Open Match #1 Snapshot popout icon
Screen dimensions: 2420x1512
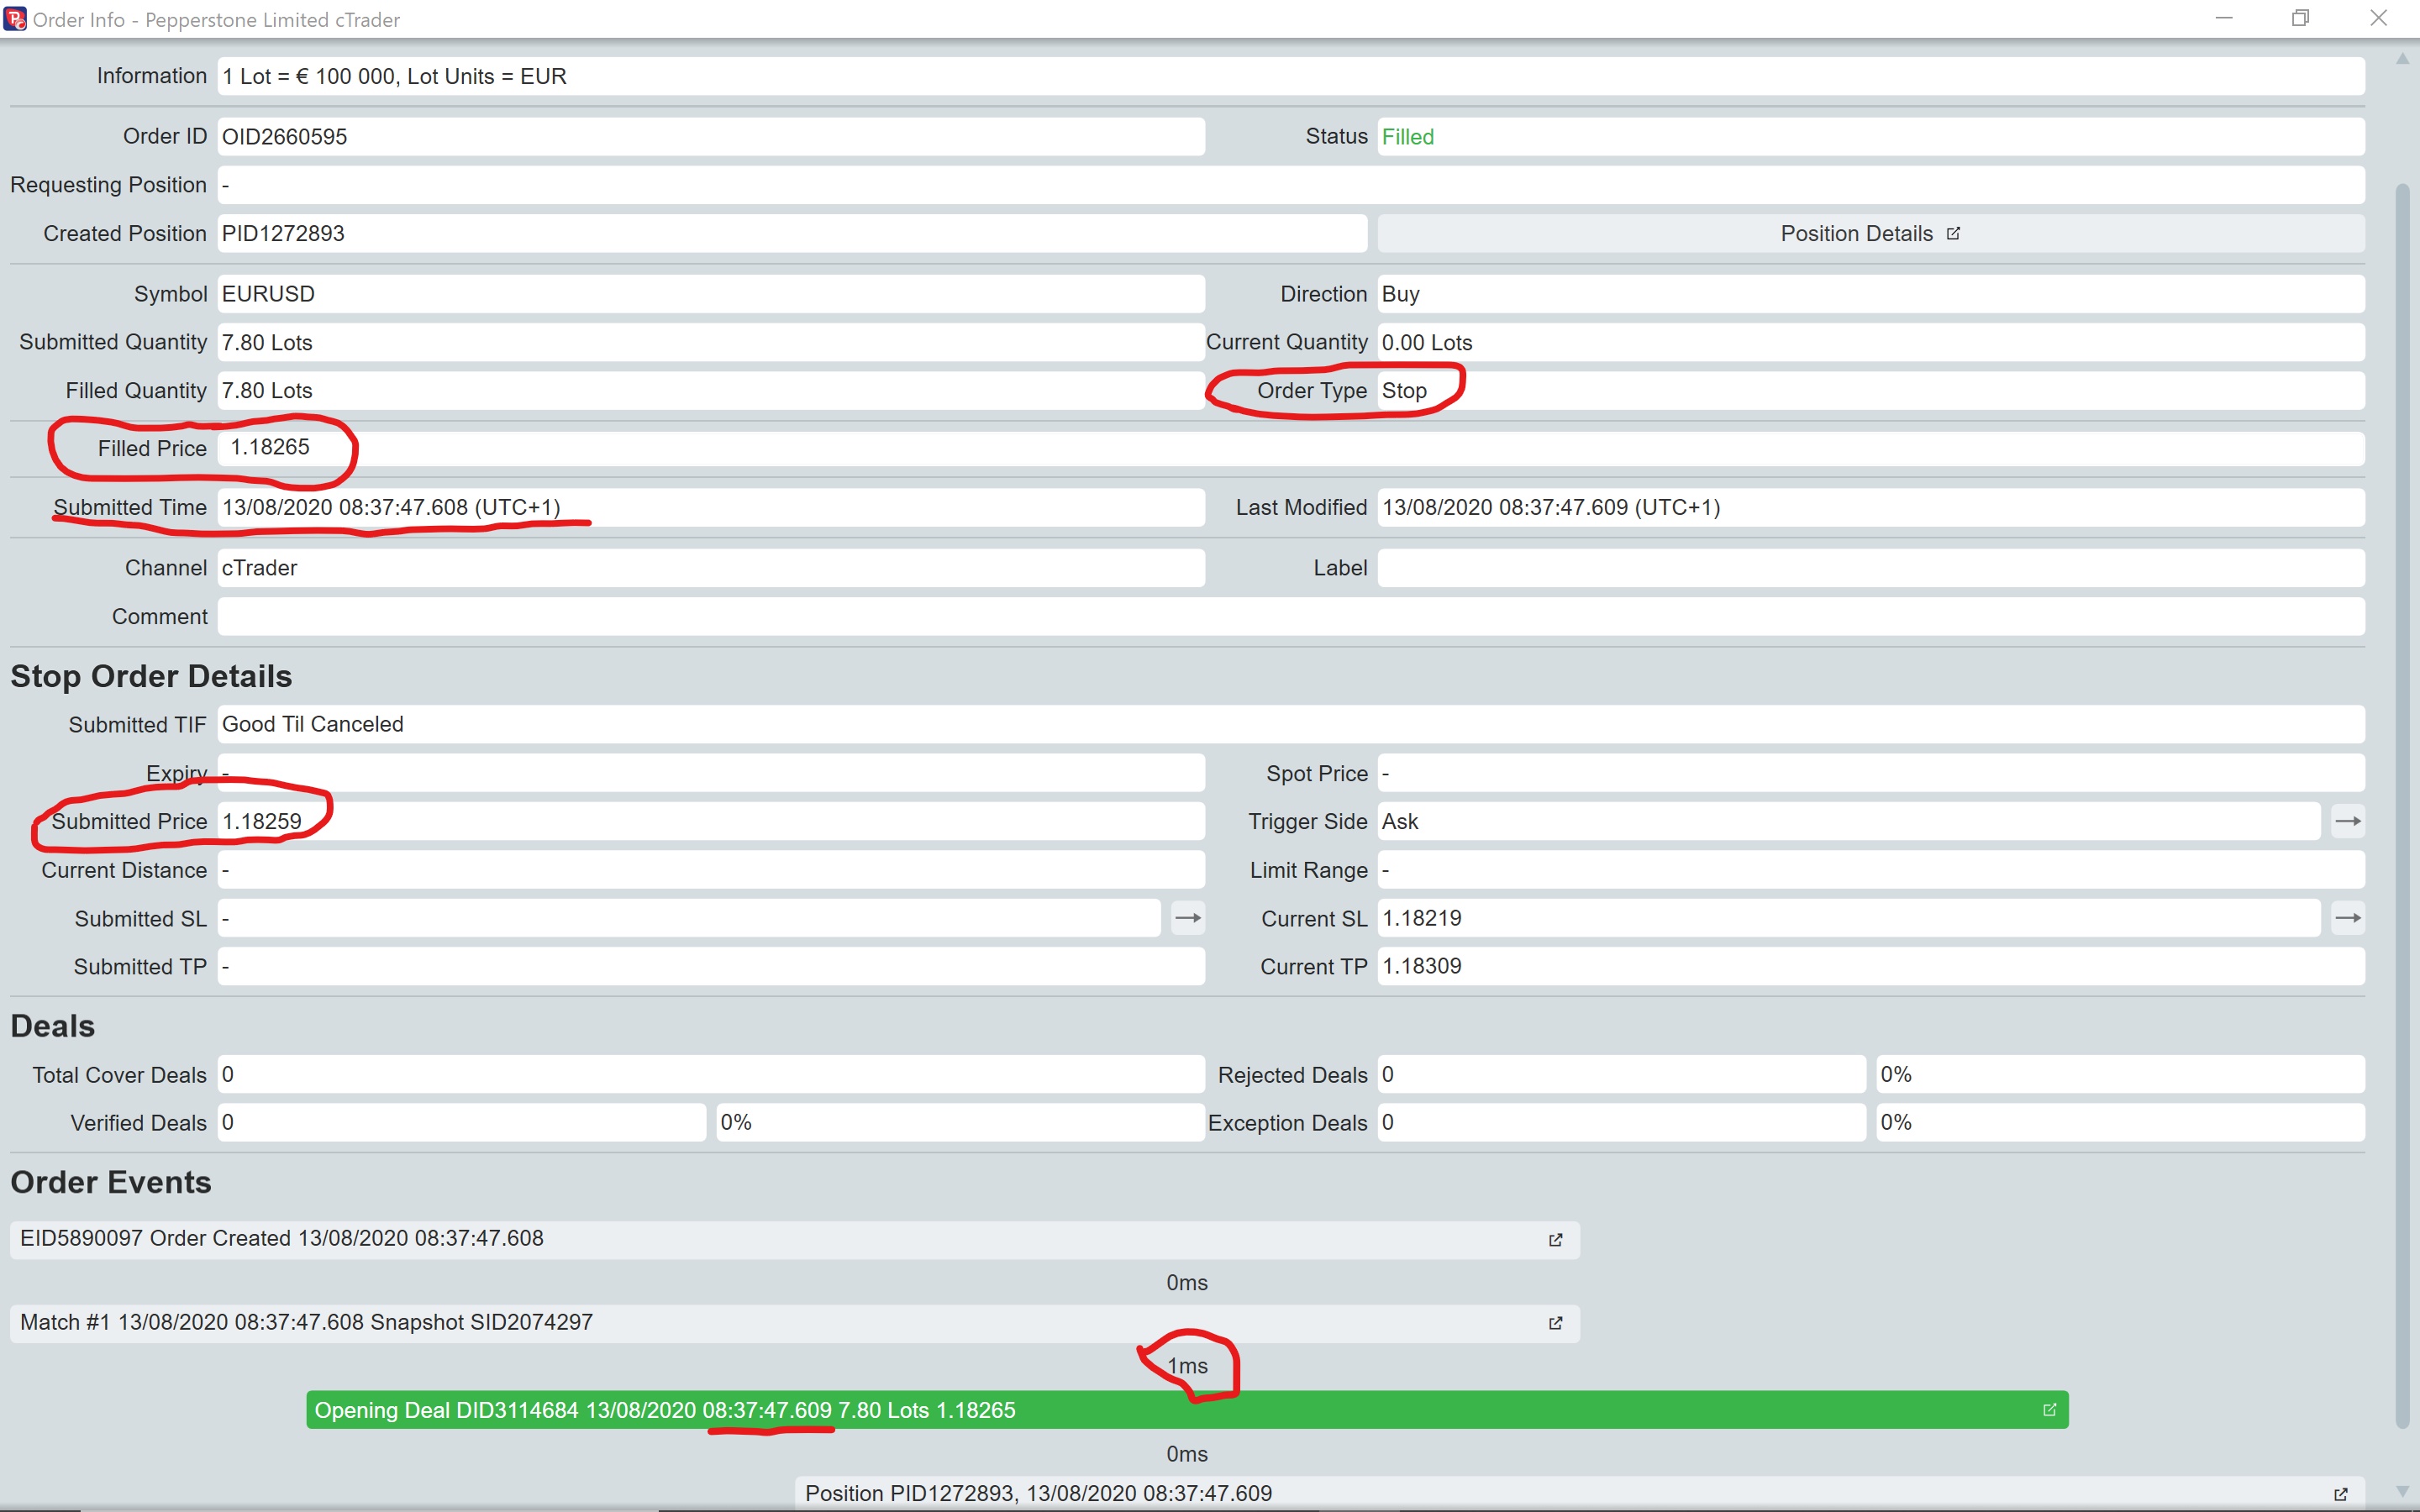click(x=1555, y=1323)
